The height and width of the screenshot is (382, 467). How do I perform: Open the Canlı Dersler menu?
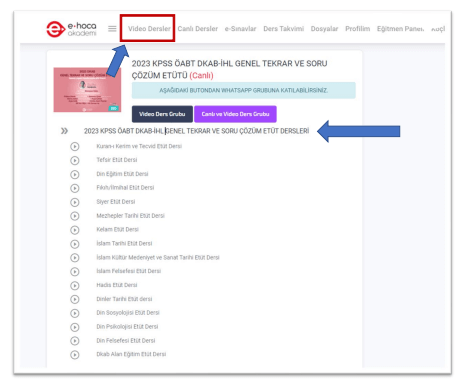[198, 29]
